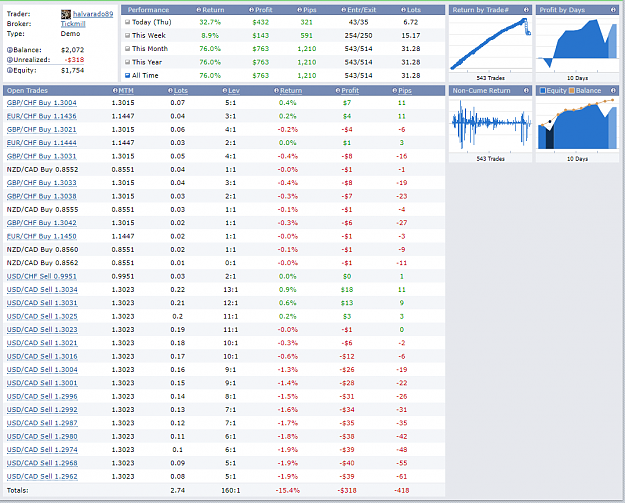The width and height of the screenshot is (625, 503).
Task: Open USD/CAD Sell 1.3034 trade
Action: [x=42, y=290]
